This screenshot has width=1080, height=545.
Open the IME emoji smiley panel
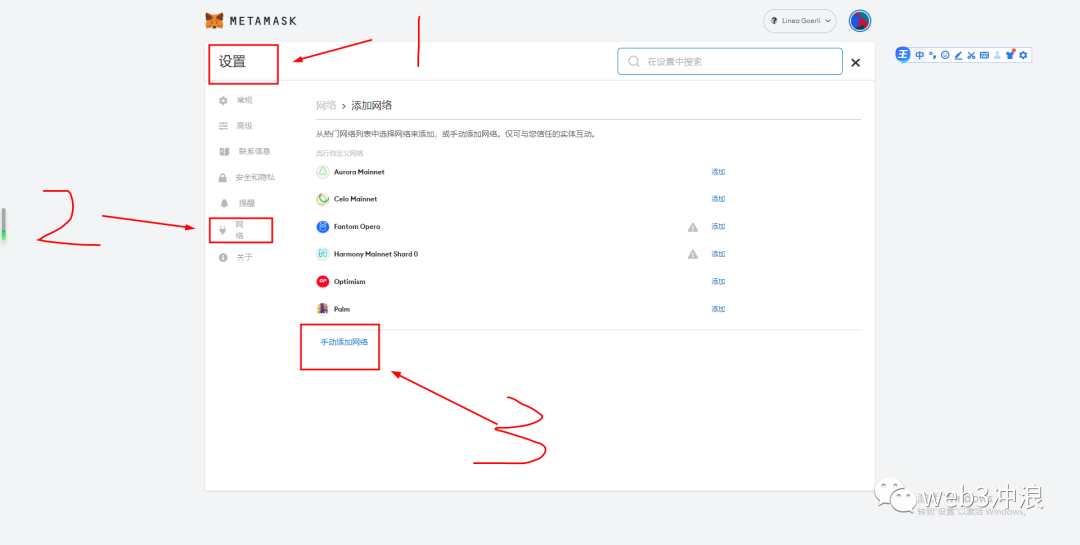945,55
